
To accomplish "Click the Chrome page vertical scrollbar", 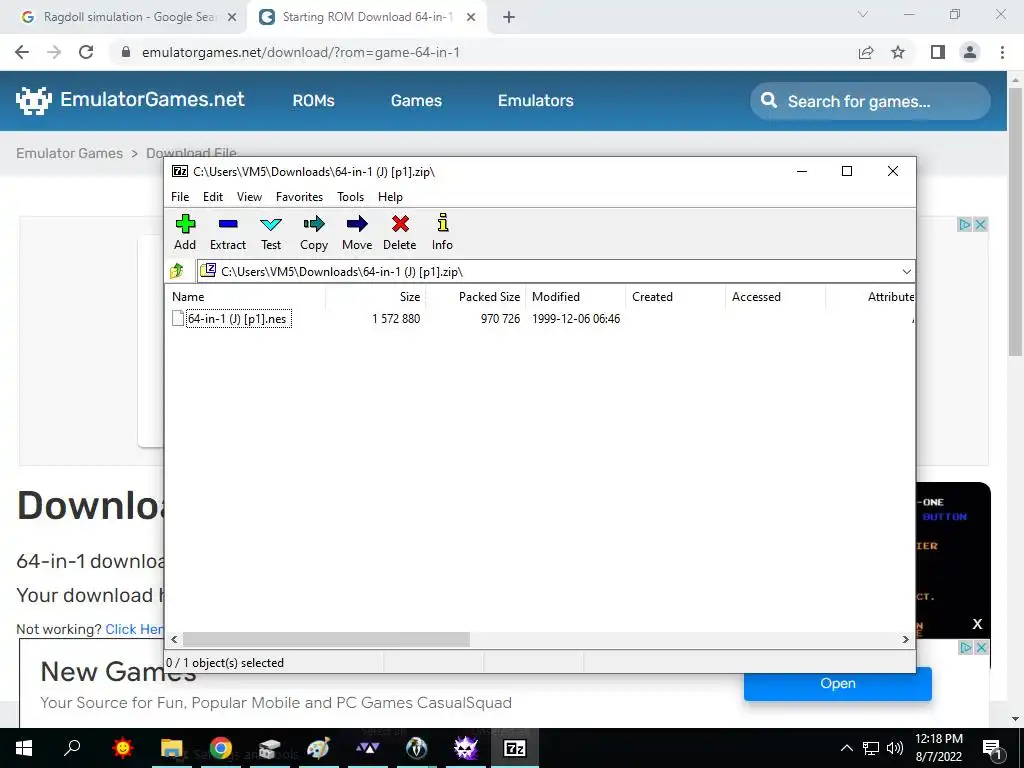I will (x=1015, y=222).
